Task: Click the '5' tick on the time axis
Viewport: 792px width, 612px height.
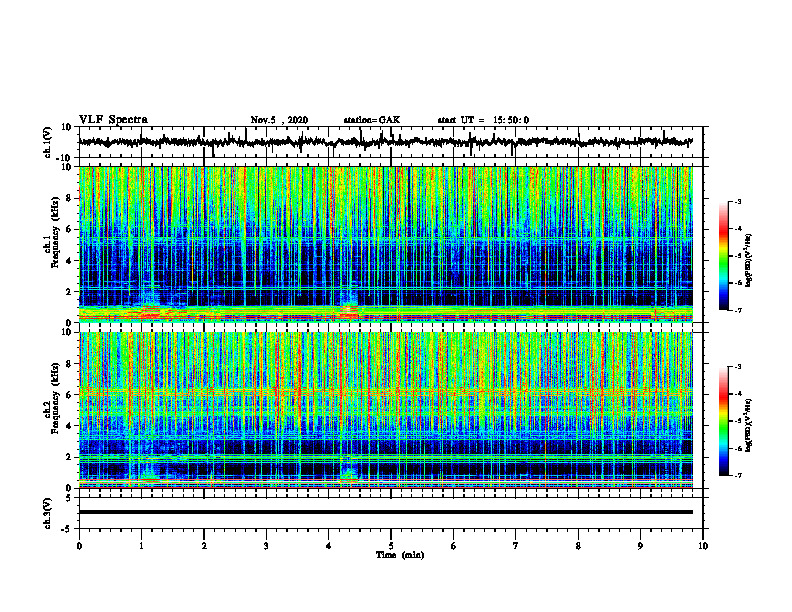Action: tap(391, 546)
